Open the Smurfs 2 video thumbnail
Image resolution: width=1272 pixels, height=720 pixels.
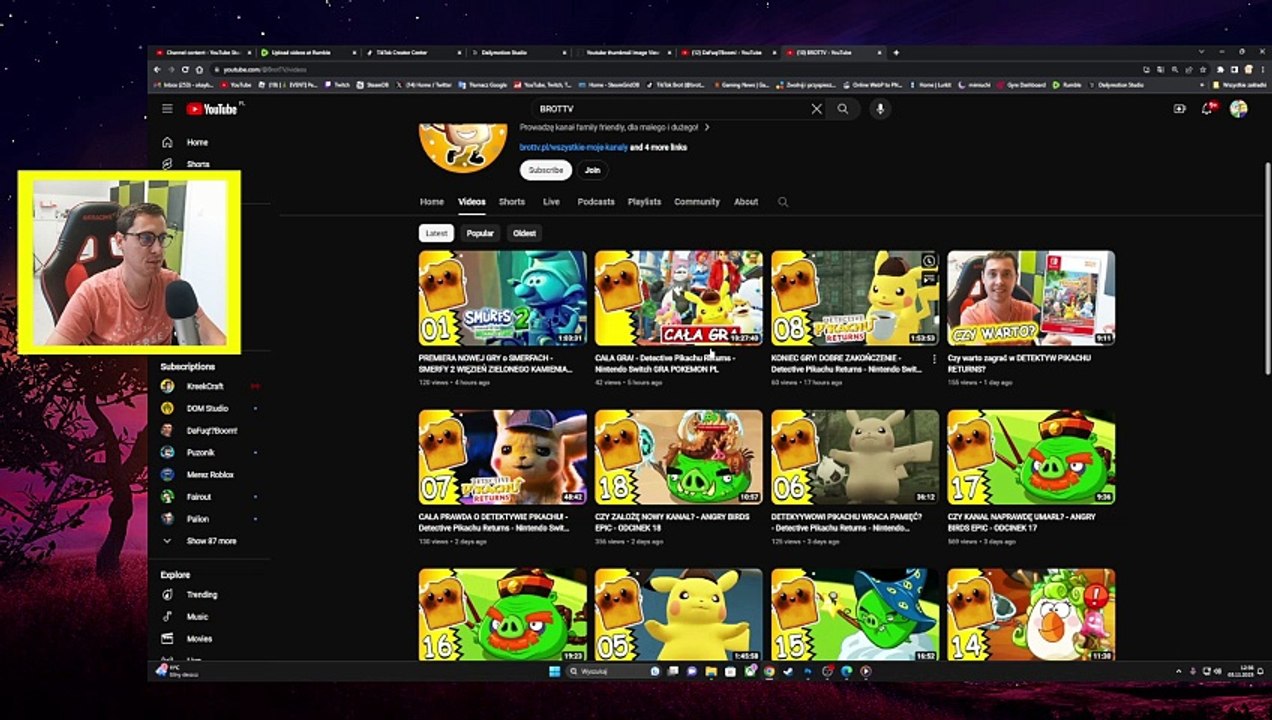(x=503, y=298)
